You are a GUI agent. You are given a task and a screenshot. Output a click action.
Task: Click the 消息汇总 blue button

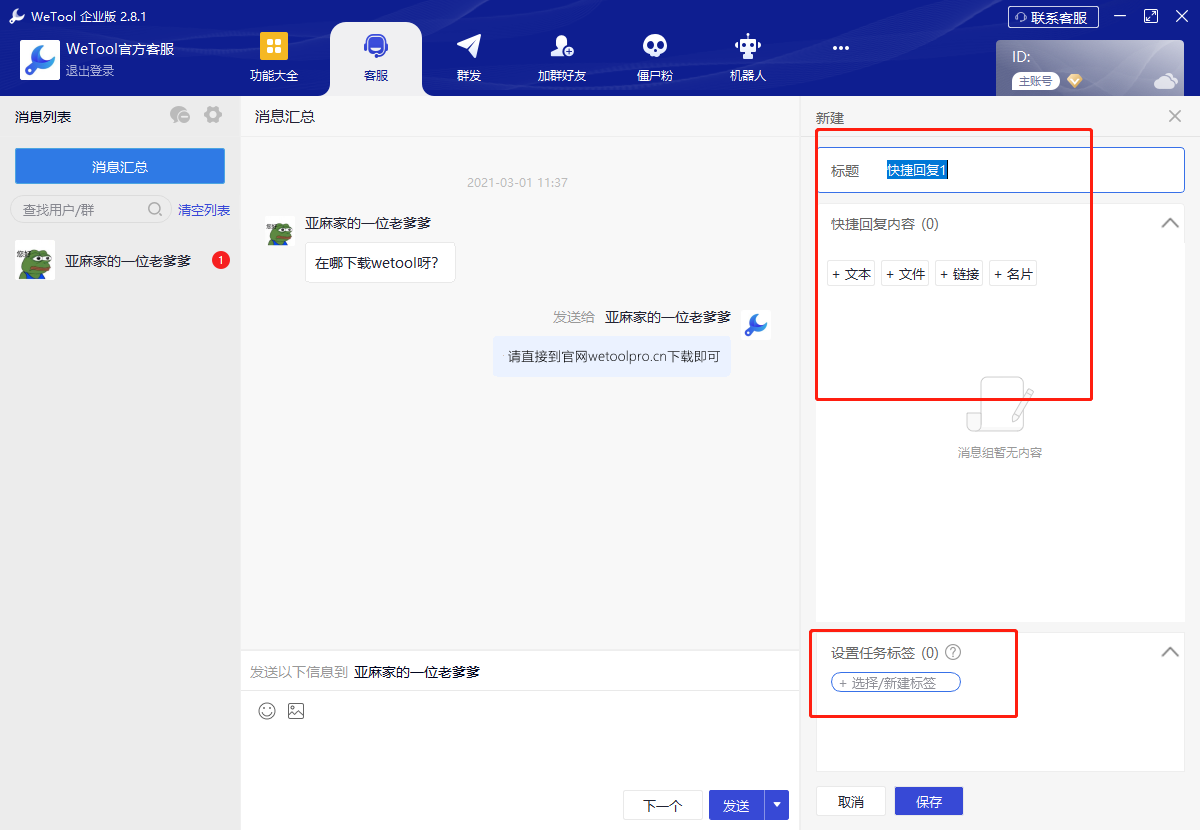click(120, 166)
